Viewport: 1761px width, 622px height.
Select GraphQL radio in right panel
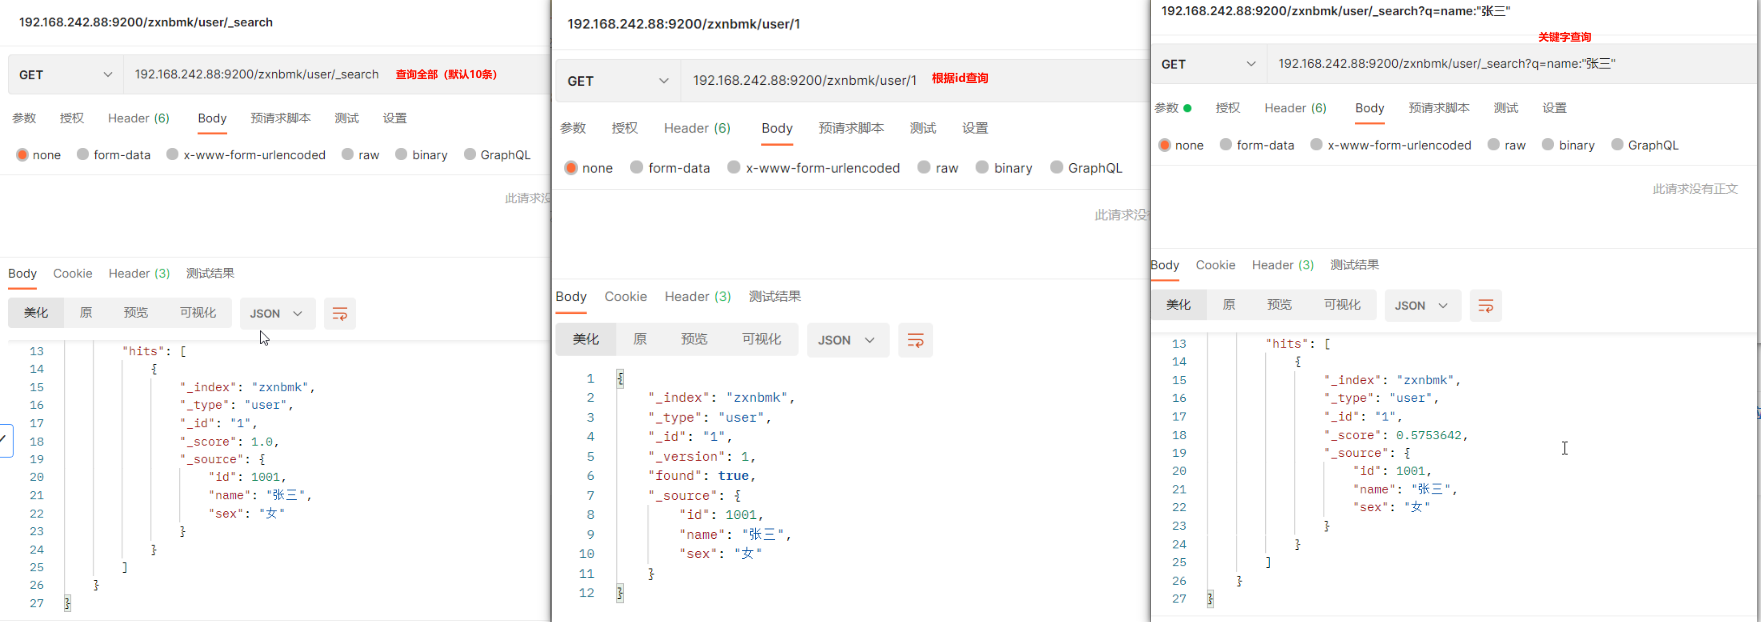pos(1617,145)
